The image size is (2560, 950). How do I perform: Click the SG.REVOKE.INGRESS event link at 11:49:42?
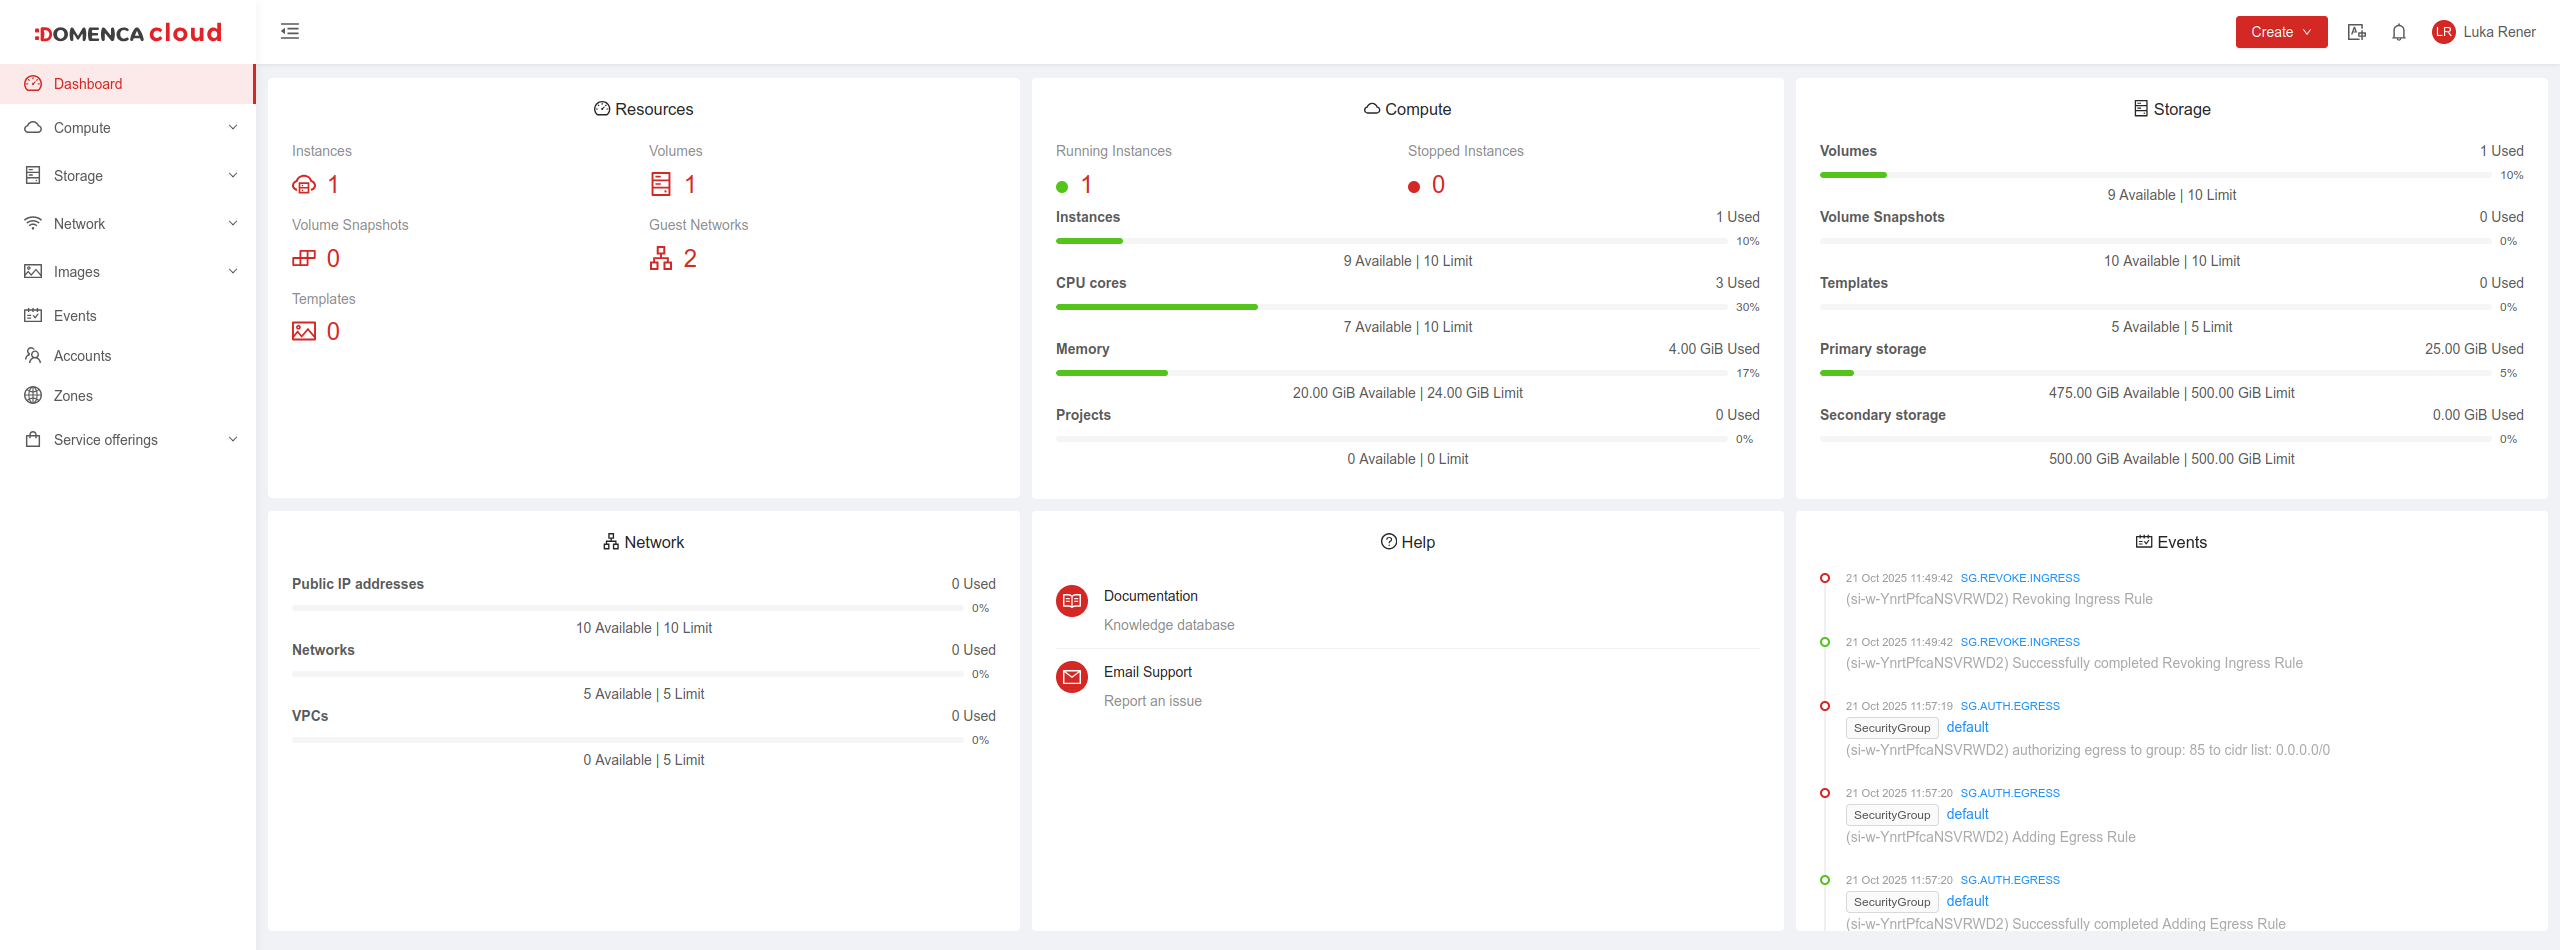[2019, 578]
